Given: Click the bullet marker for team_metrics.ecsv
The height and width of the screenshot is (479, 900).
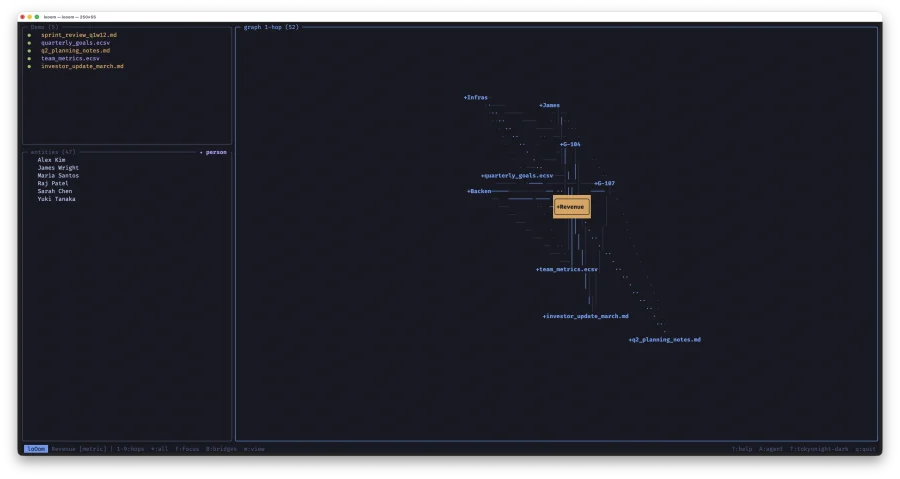Looking at the screenshot, I should coord(29,59).
